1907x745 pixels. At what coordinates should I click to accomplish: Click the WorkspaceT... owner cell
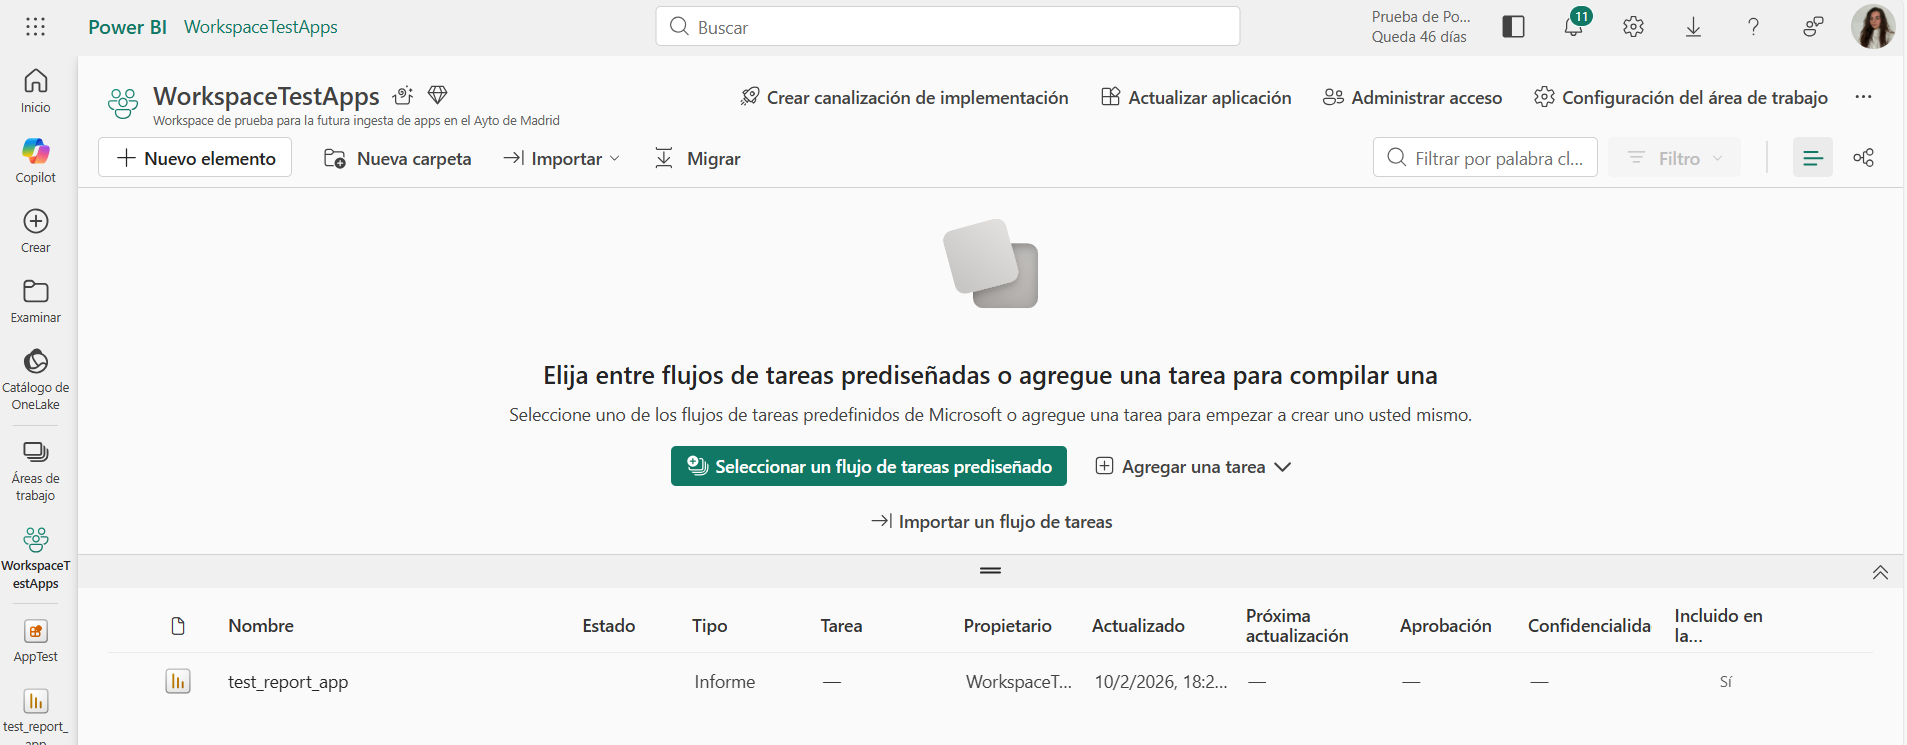pyautogui.click(x=1018, y=682)
